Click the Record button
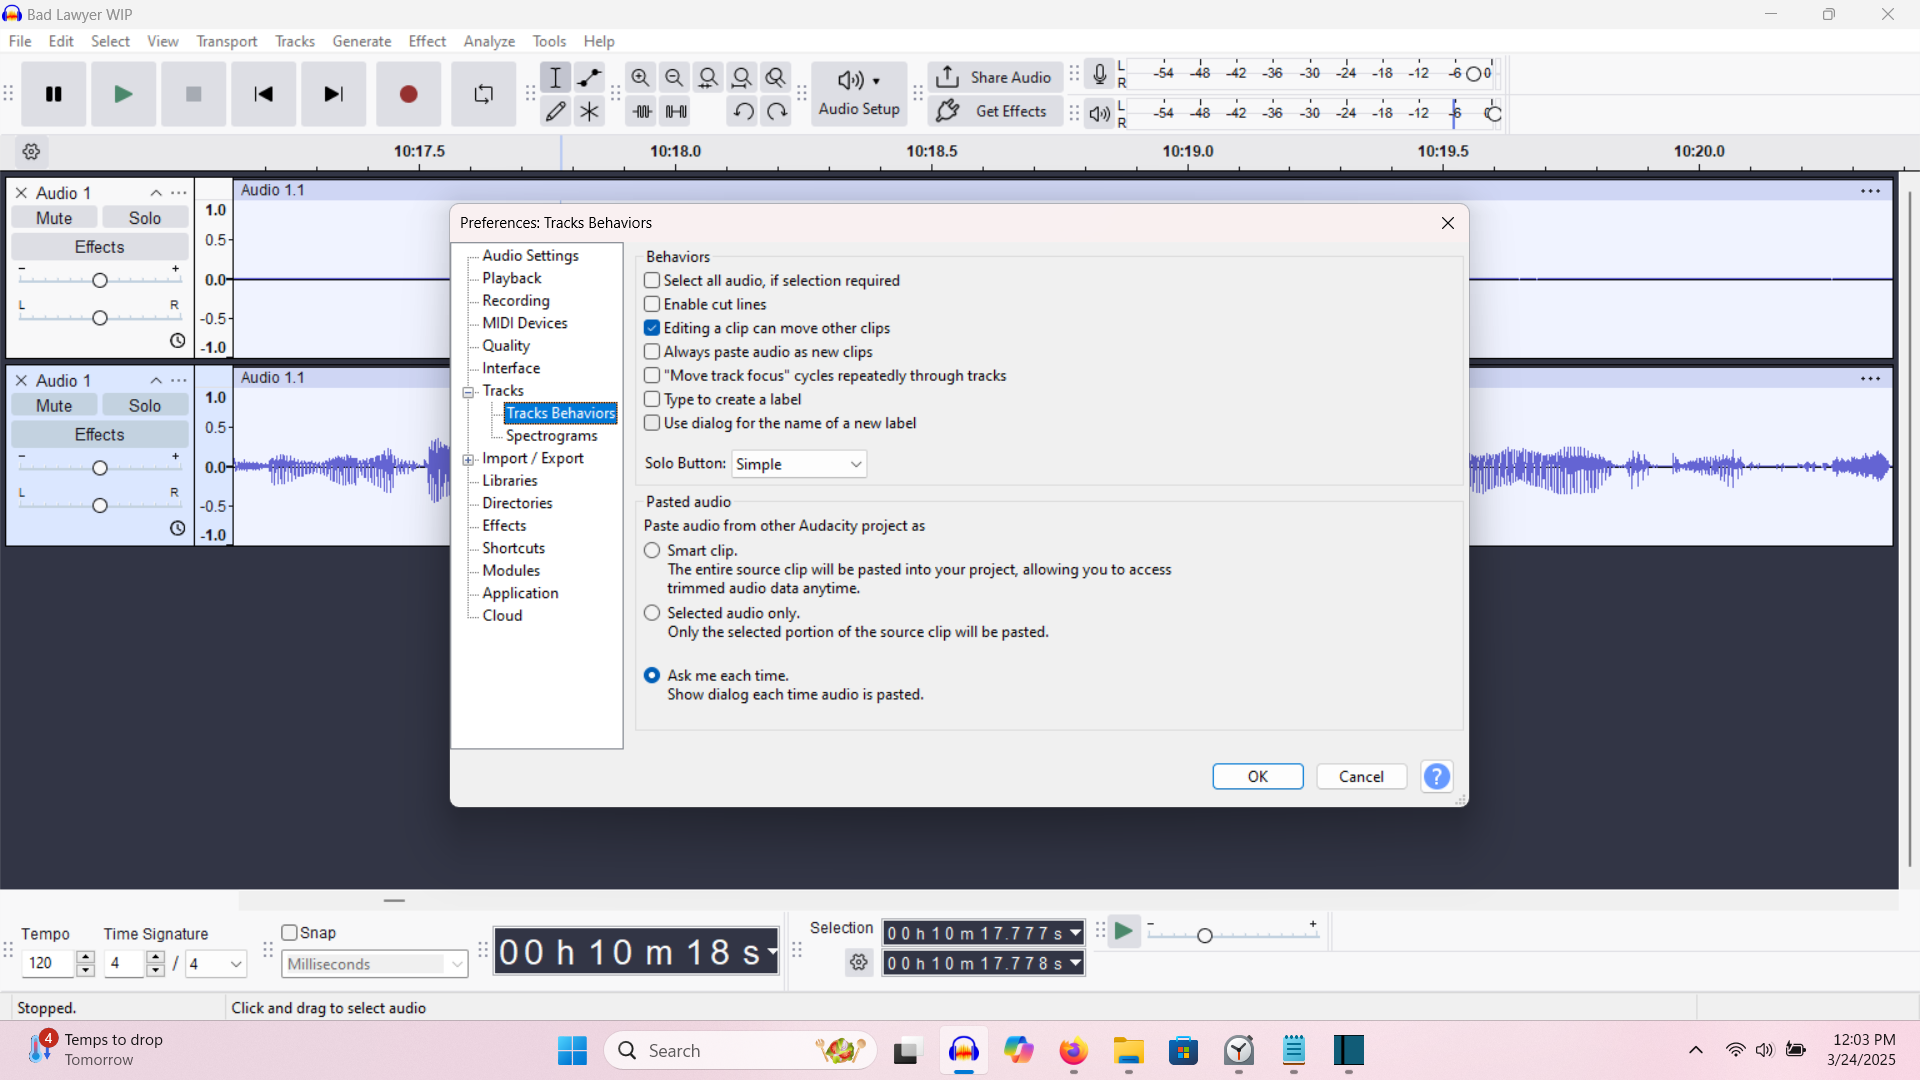Viewport: 1920px width, 1080px height. click(408, 94)
